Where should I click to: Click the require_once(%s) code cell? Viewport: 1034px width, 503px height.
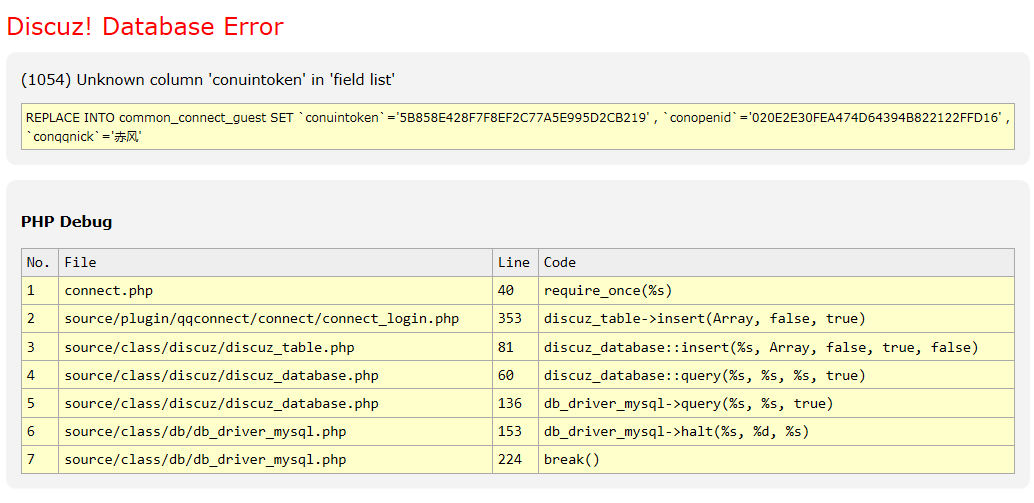pos(608,291)
